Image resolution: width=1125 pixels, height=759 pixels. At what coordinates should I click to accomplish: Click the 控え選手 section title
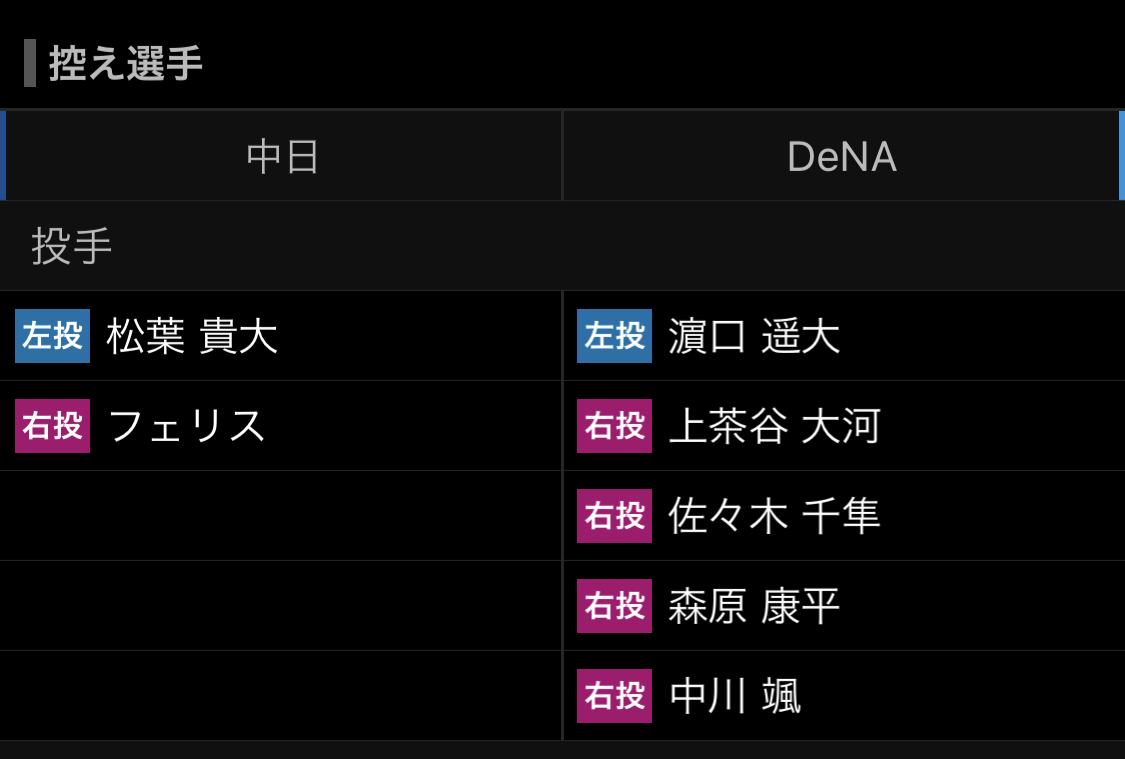(126, 63)
